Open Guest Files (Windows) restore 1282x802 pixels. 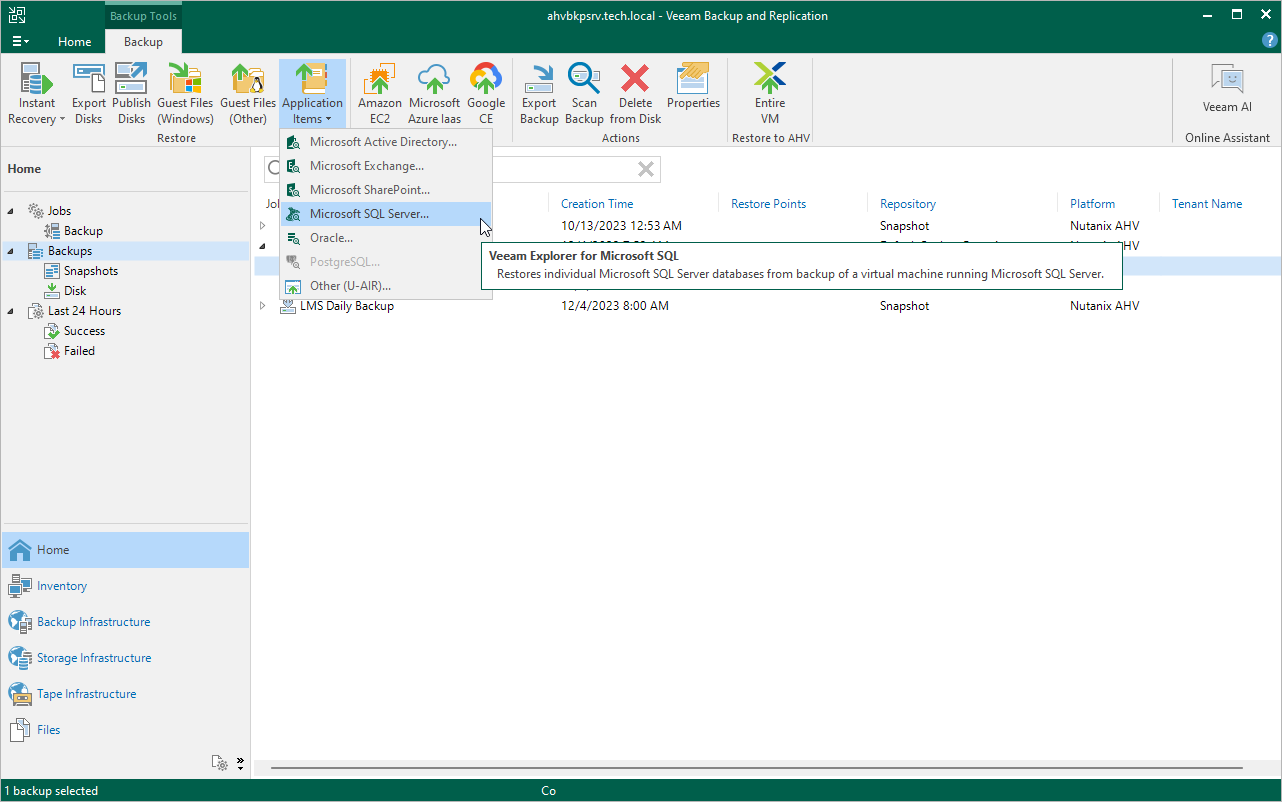185,94
